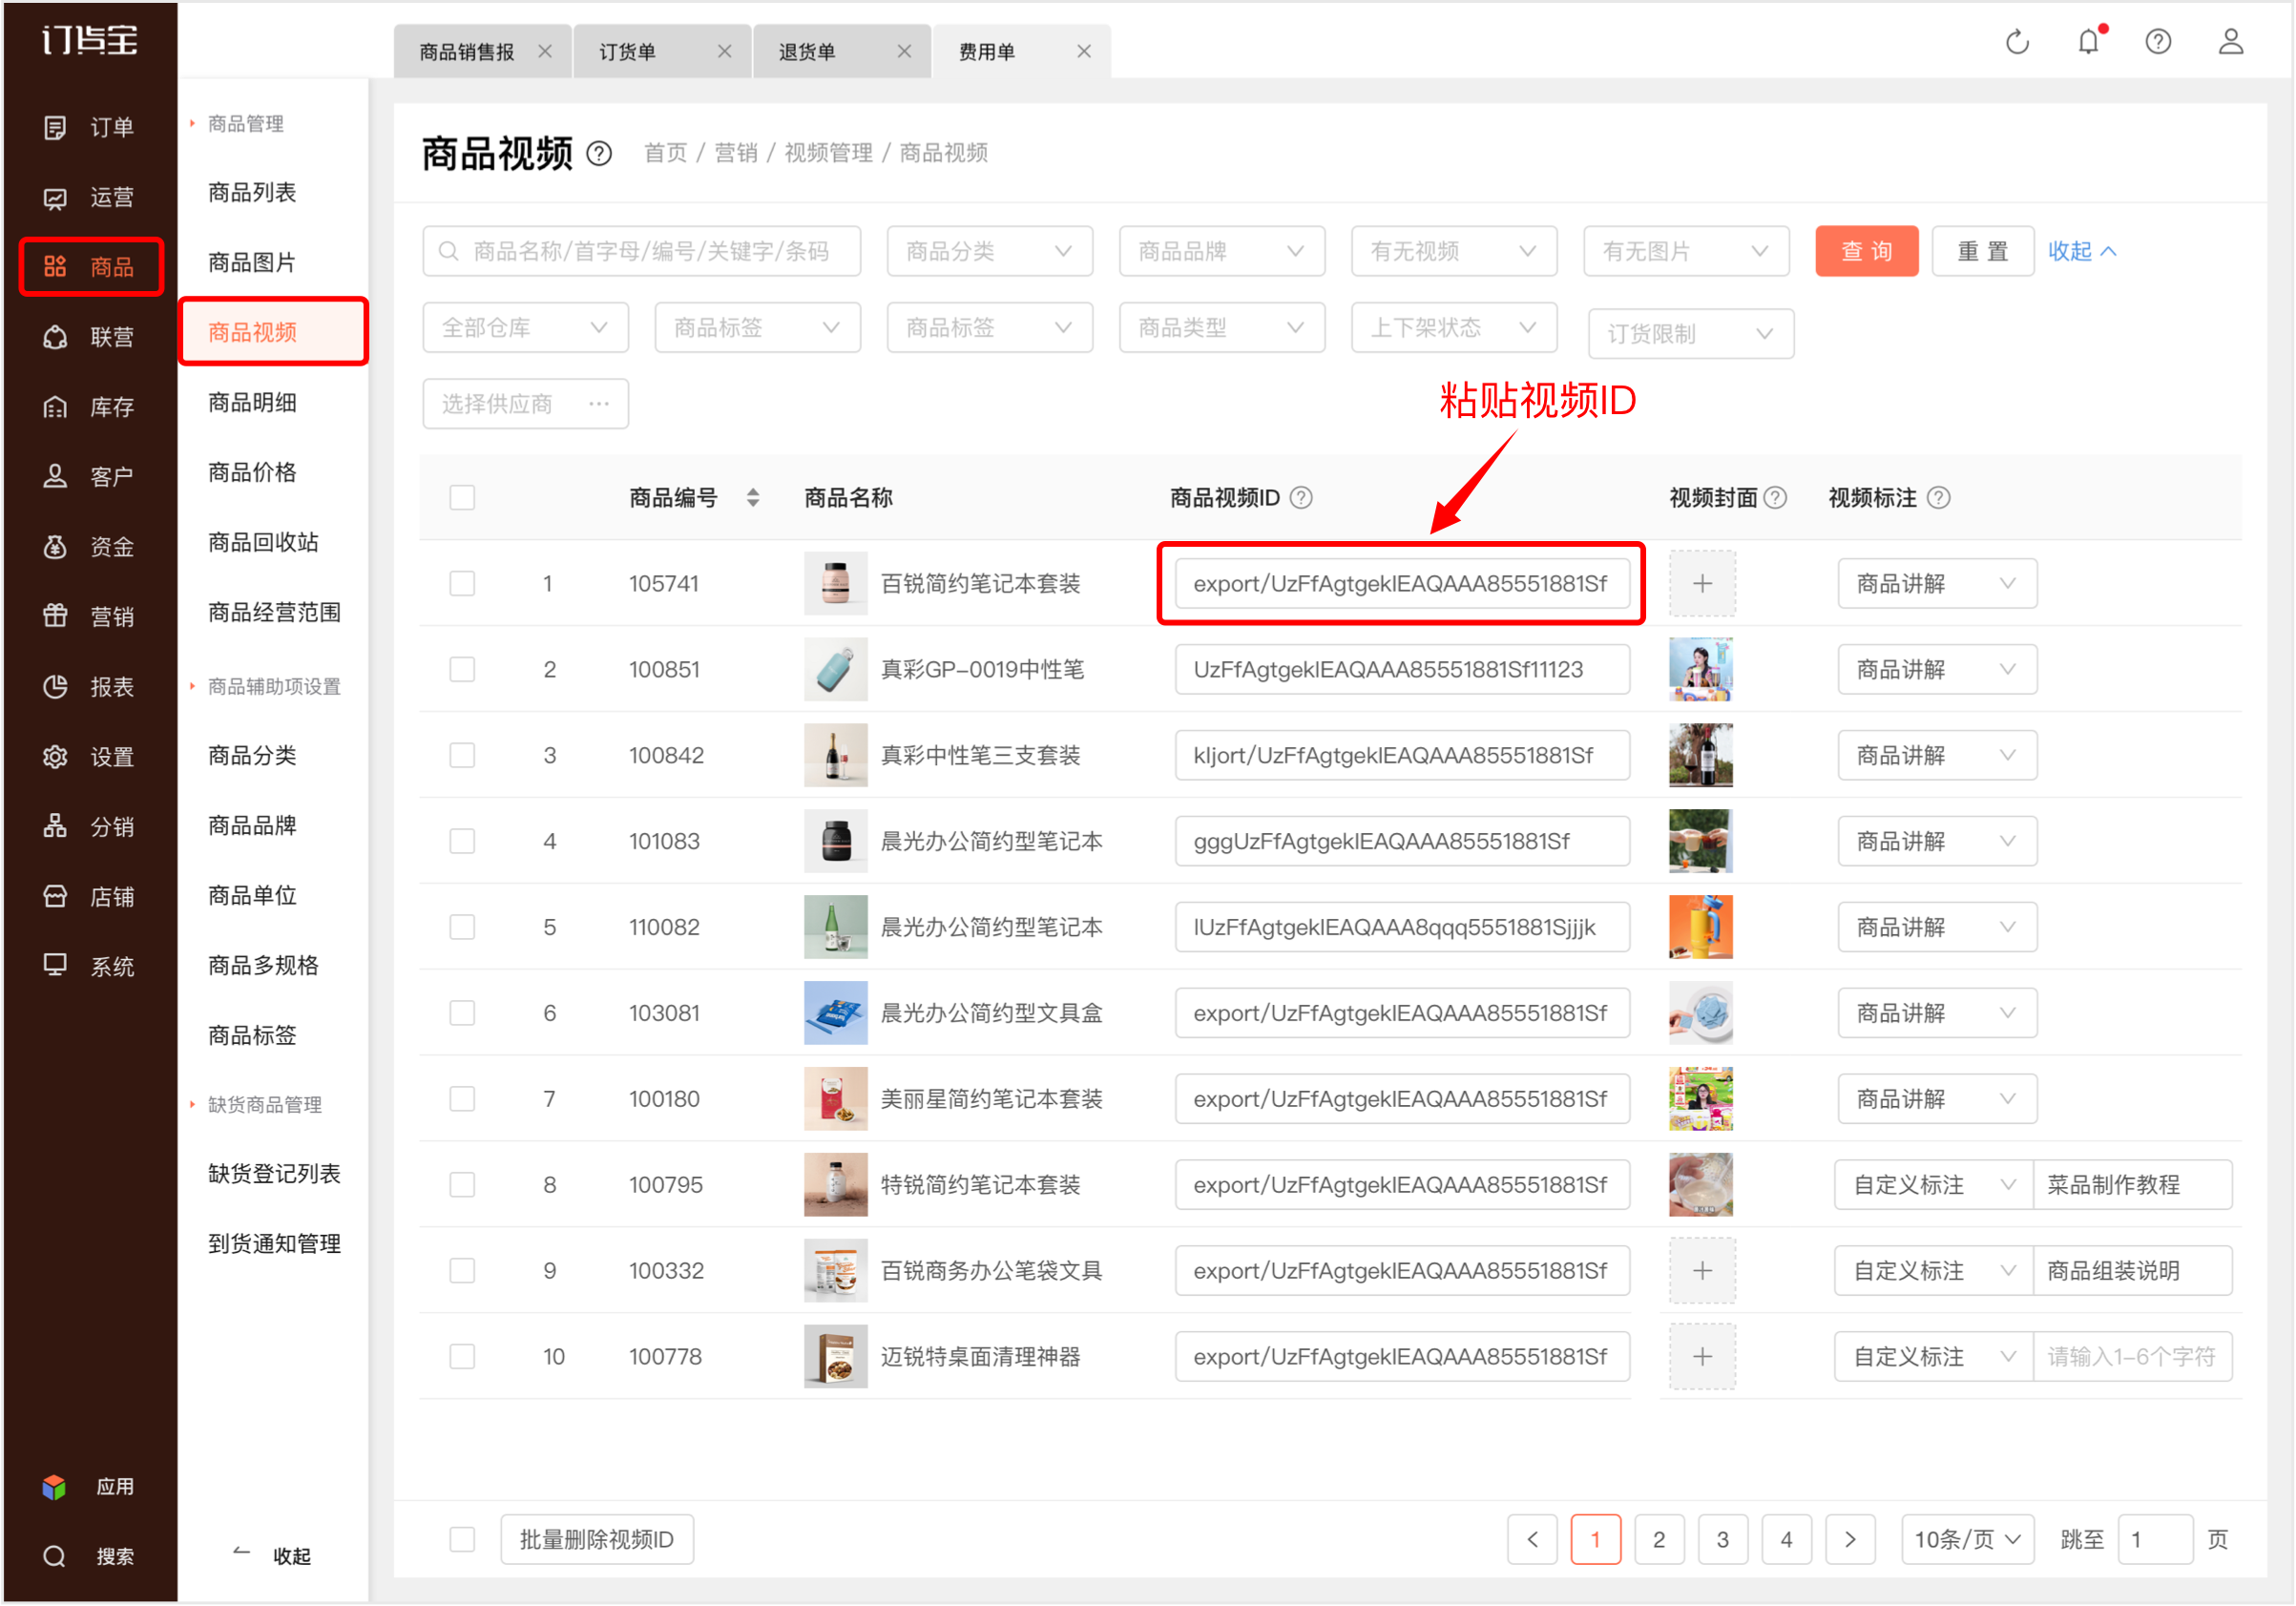This screenshot has height=1606, width=2296.
Task: Open the 资金 sidebar icon
Action: [x=55, y=547]
